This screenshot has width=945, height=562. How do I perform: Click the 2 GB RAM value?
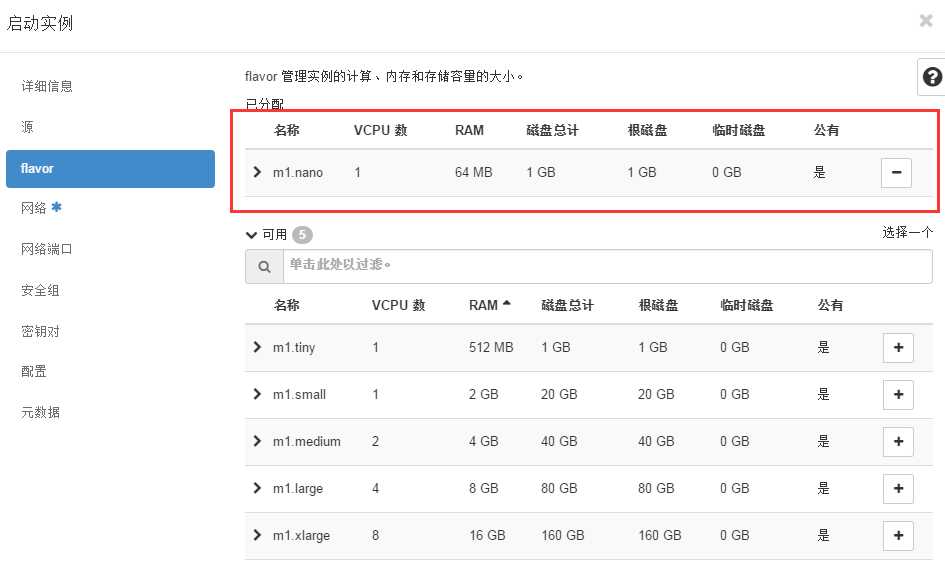483,395
